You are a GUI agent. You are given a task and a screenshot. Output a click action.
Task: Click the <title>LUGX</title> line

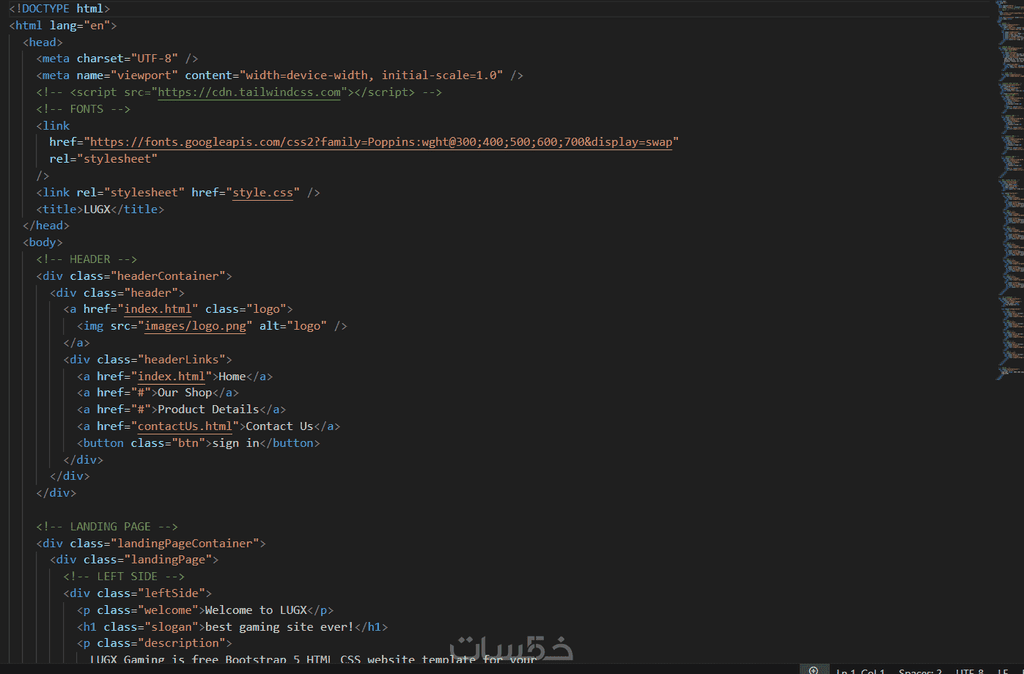click(100, 209)
